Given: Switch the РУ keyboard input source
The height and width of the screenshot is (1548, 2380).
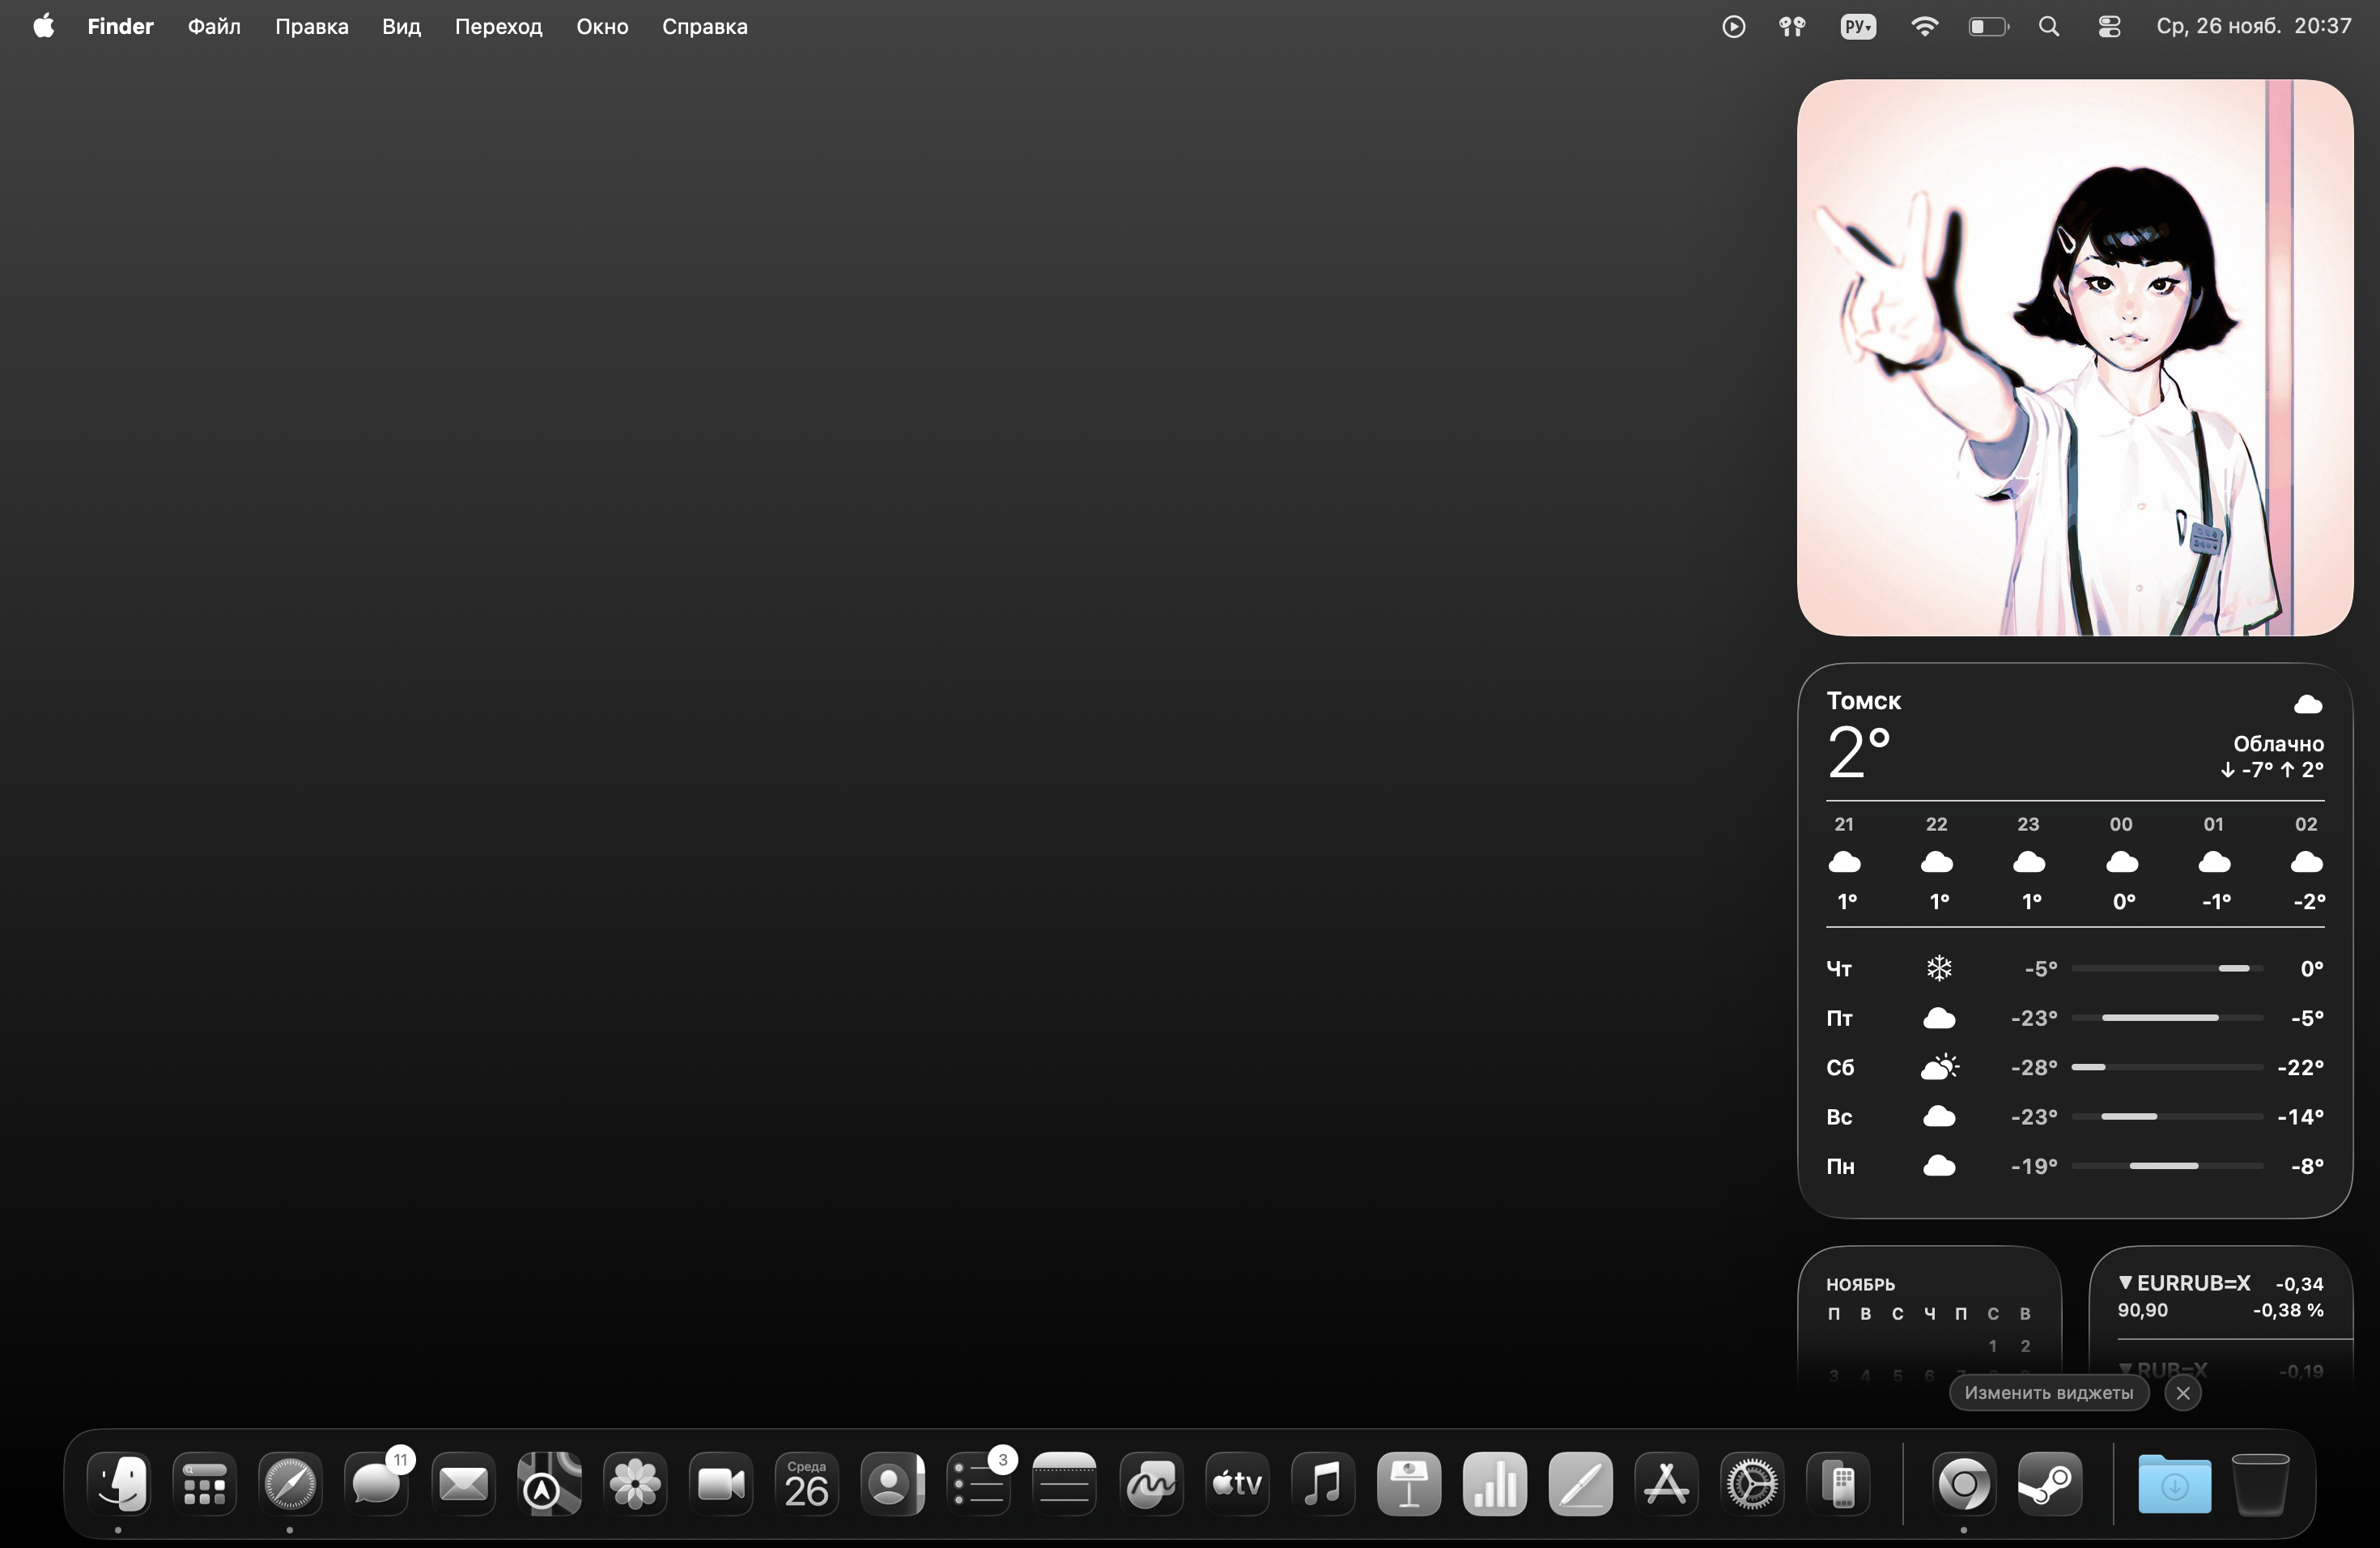Looking at the screenshot, I should click(1858, 27).
